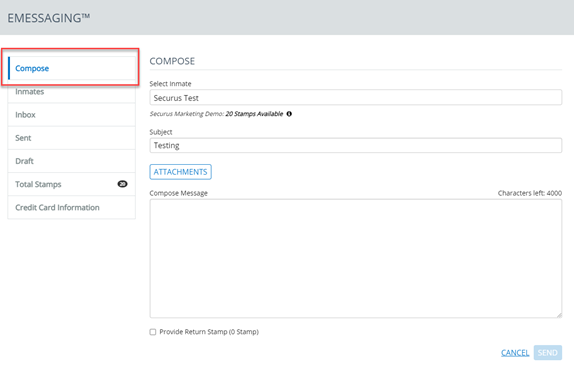Click the SEND button
Screen dimensions: 574x373
pyautogui.click(x=548, y=353)
